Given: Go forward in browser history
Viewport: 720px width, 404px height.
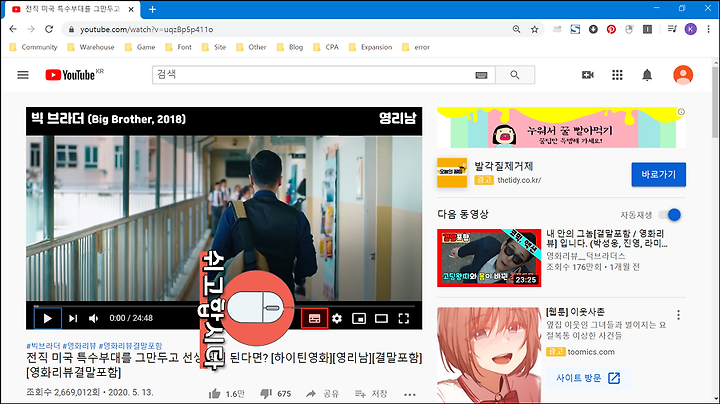Looking at the screenshot, I should [31, 29].
